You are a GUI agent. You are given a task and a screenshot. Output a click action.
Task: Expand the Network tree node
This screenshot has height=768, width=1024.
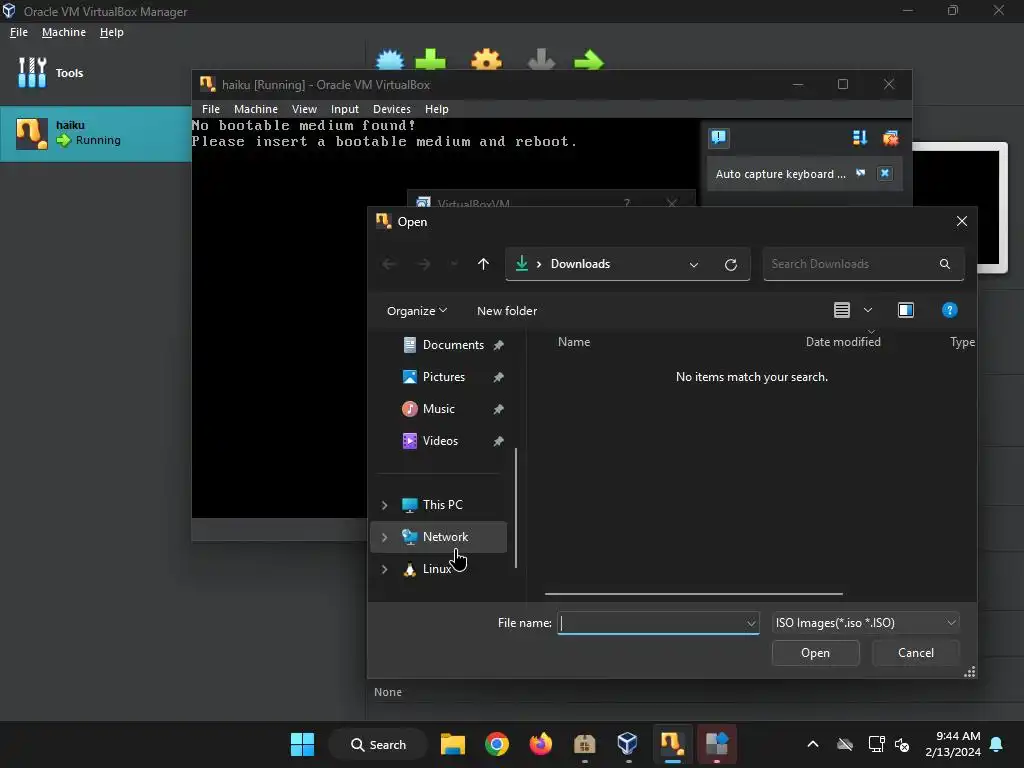click(384, 537)
